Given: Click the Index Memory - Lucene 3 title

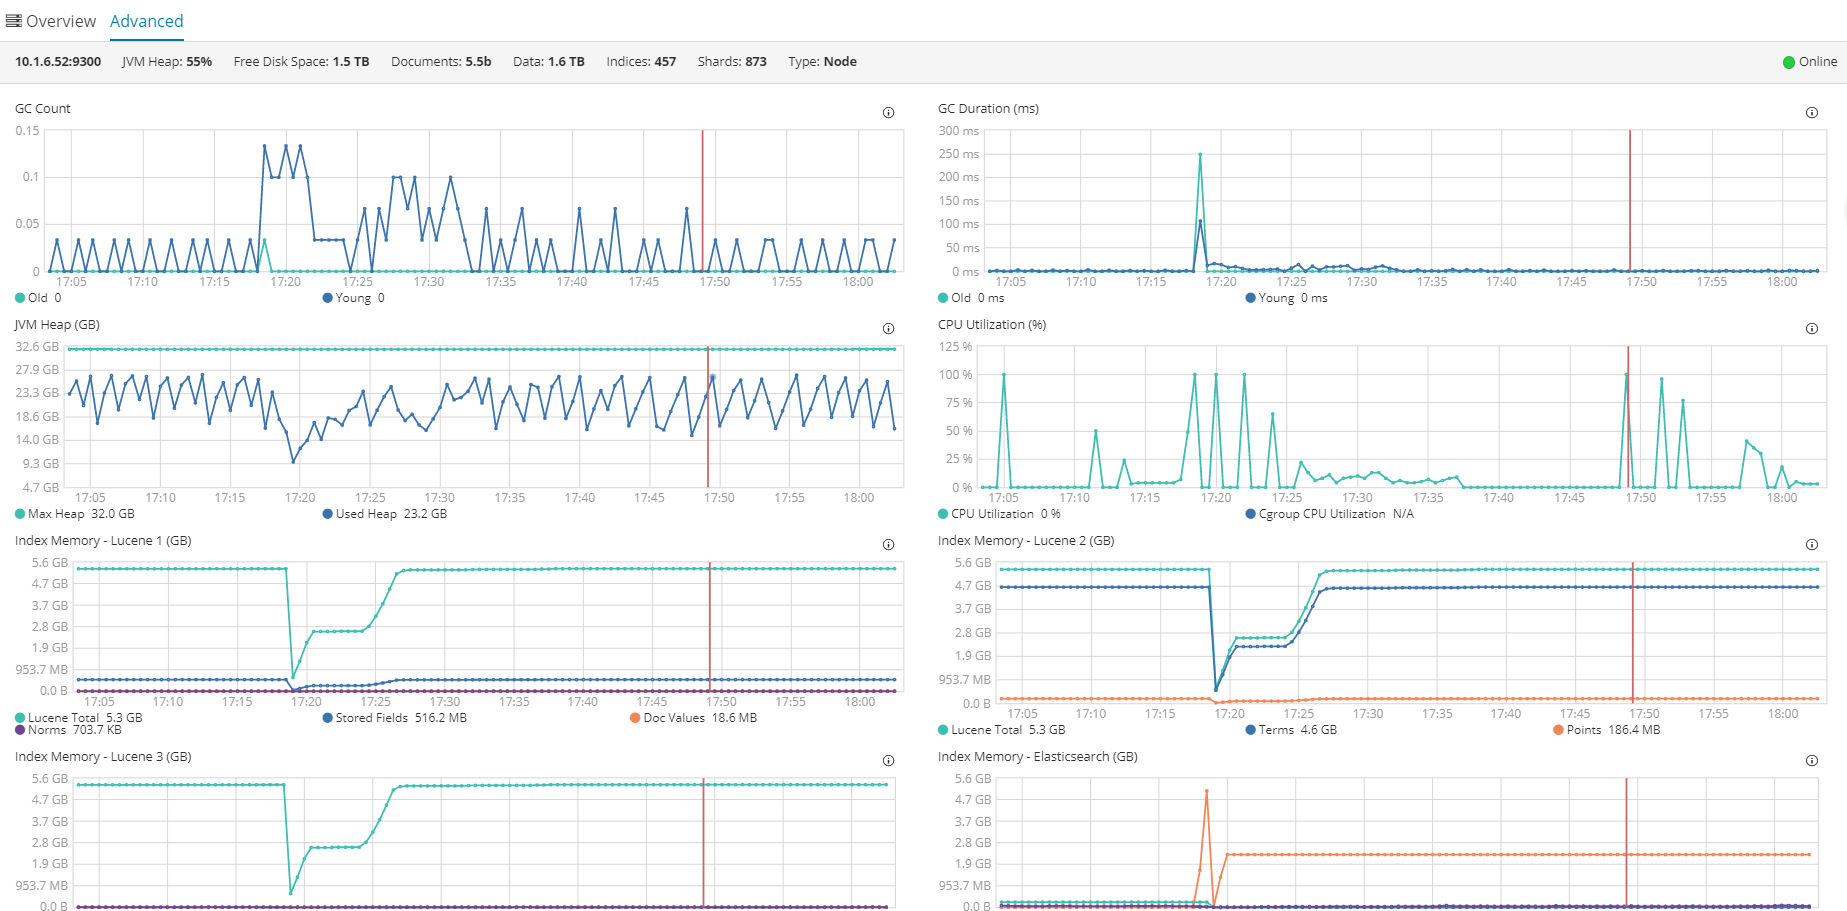Looking at the screenshot, I should (x=103, y=757).
